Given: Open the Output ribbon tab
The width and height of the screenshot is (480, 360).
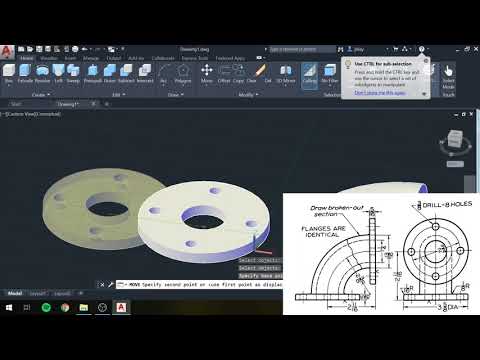Looking at the screenshot, I should 114,58.
